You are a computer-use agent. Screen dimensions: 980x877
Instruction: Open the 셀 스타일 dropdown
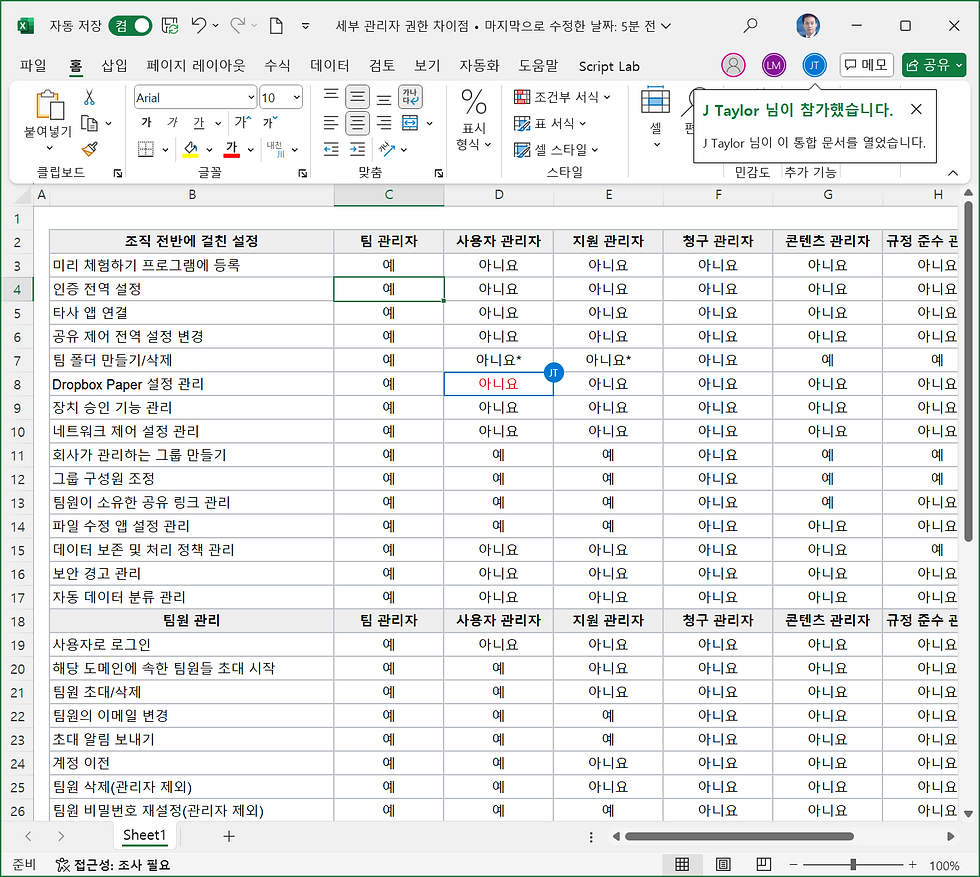point(556,149)
